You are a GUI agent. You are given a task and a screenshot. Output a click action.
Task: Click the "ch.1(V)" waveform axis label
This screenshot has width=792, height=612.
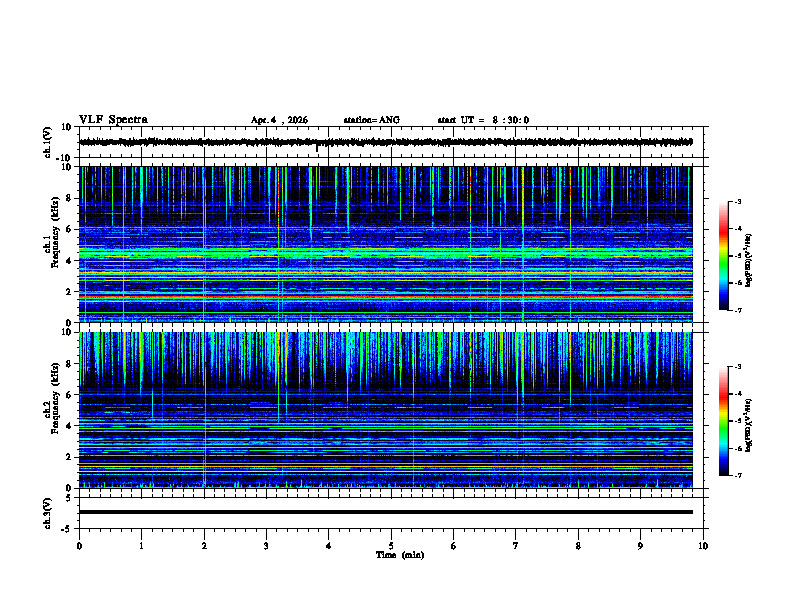48,142
